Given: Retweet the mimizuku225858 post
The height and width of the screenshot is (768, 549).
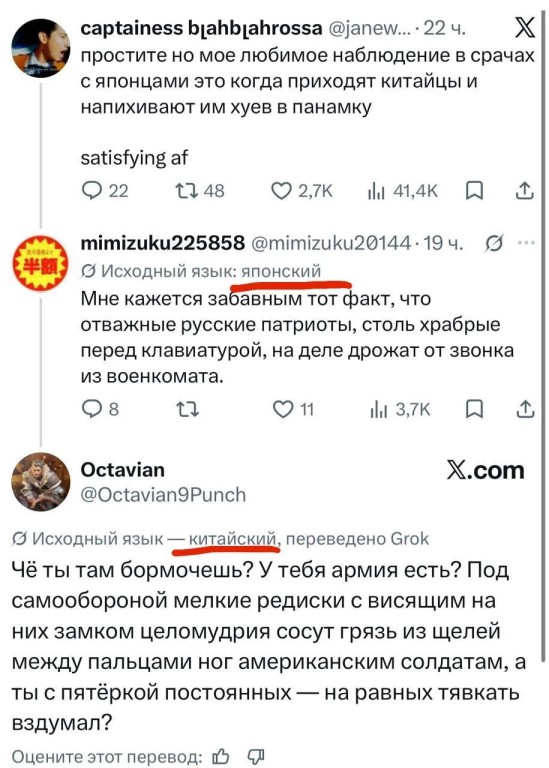Looking at the screenshot, I should (x=187, y=408).
